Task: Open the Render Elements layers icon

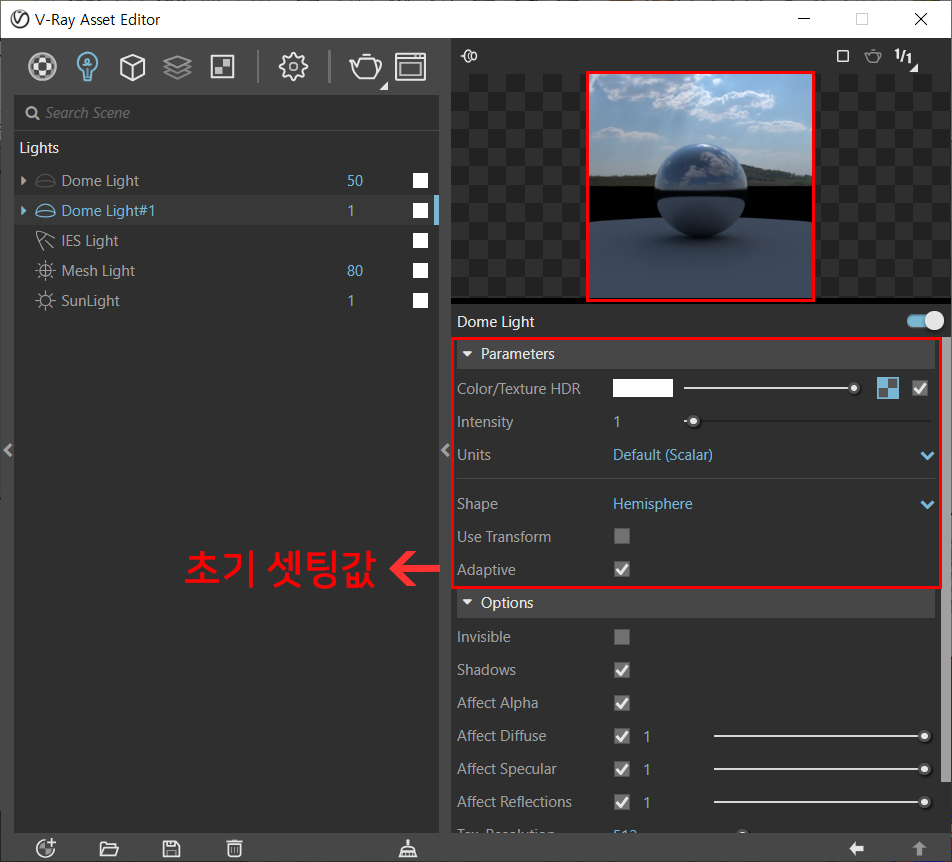Action: coord(177,67)
